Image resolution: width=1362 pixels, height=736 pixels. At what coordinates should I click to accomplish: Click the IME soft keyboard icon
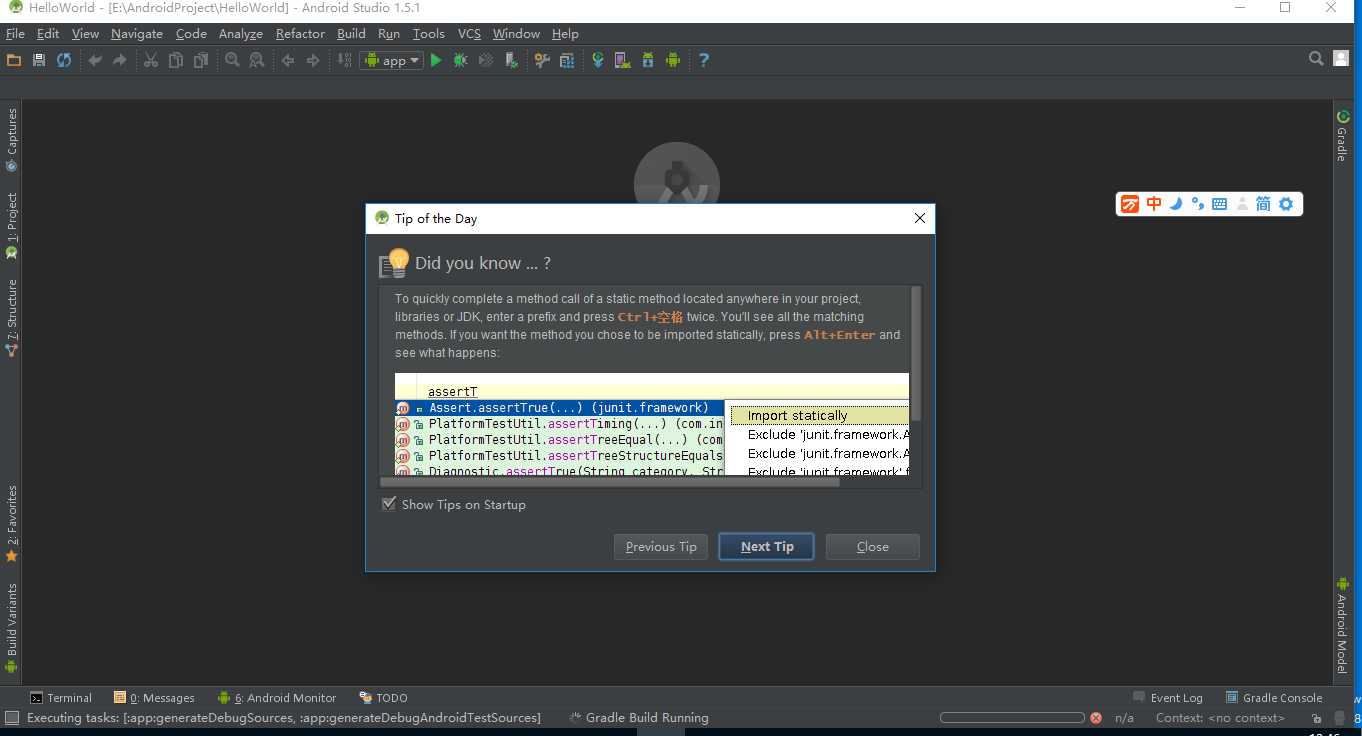(1219, 204)
